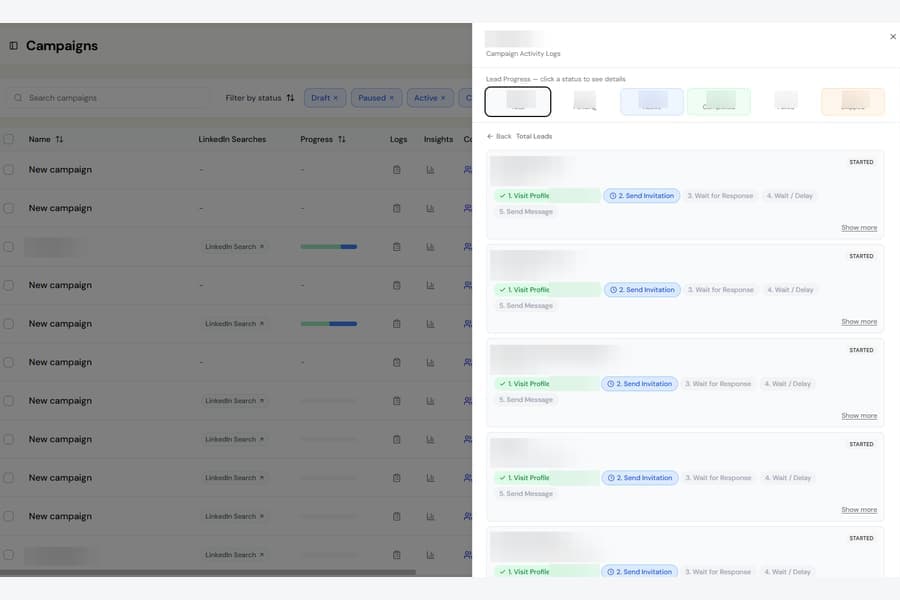This screenshot has height=600, width=900.
Task: Click 5. Send Message in the topmost lead card
Action: coord(526,212)
